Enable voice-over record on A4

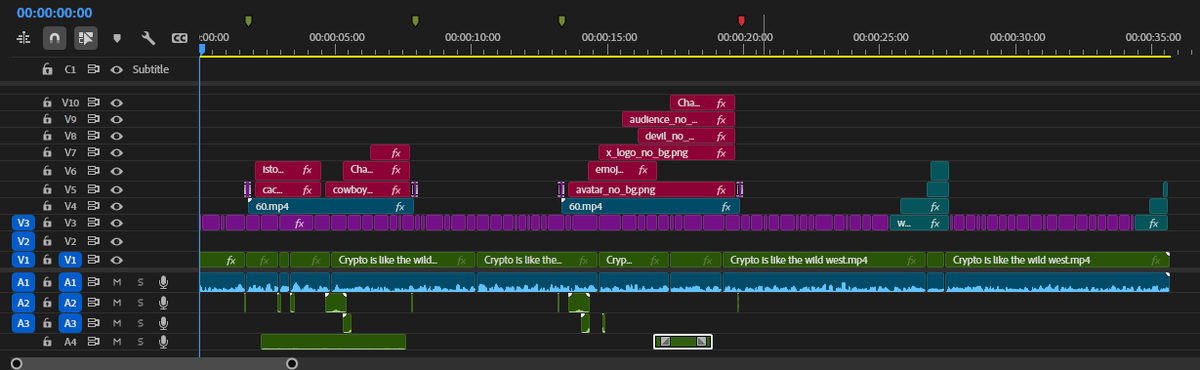[x=164, y=342]
